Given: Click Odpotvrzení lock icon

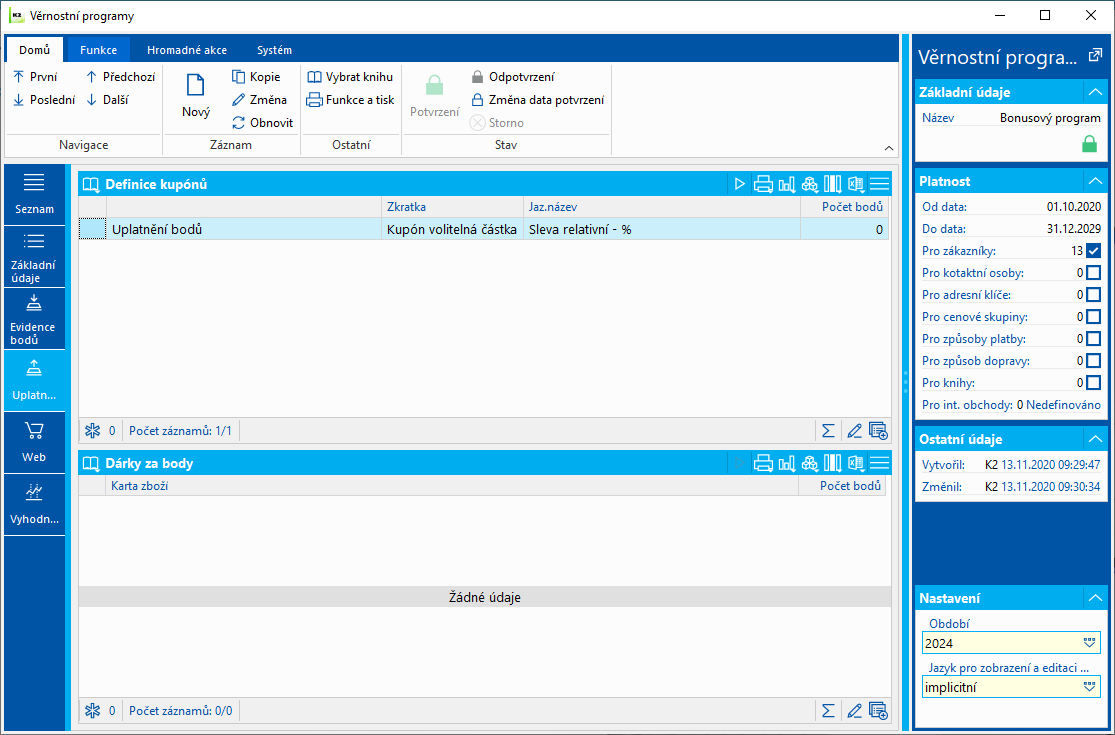Looking at the screenshot, I should click(477, 77).
